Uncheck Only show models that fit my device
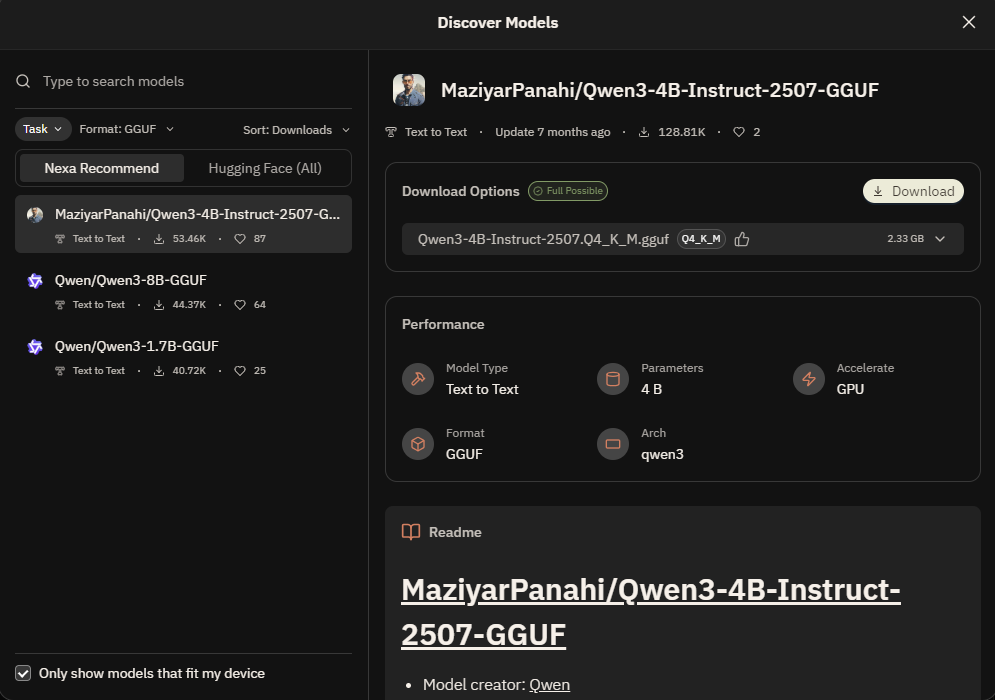This screenshot has height=700, width=995. pos(23,673)
